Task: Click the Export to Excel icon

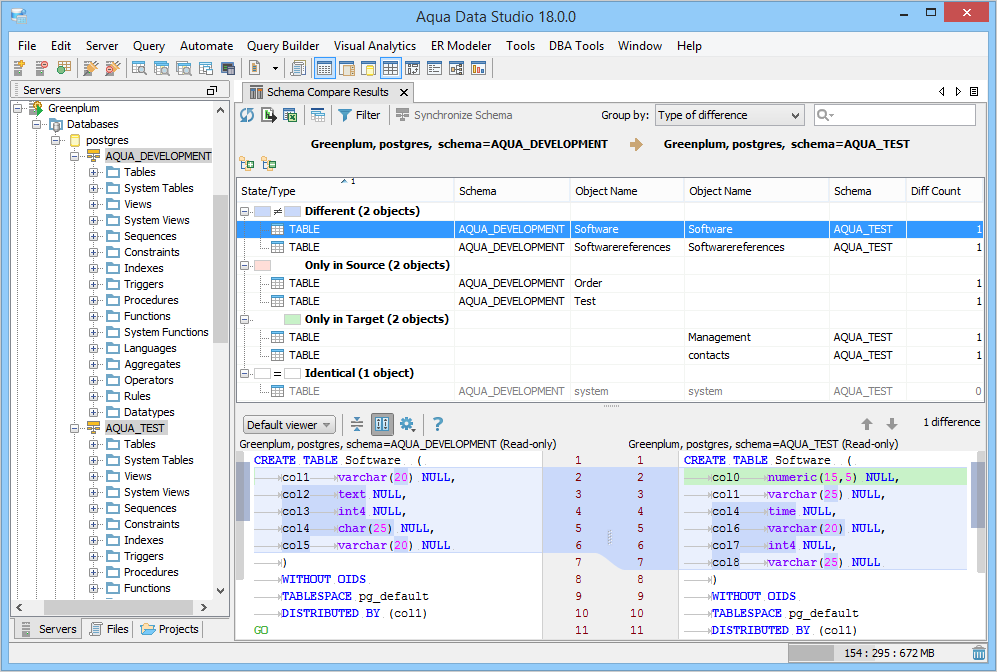Action: pyautogui.click(x=290, y=115)
